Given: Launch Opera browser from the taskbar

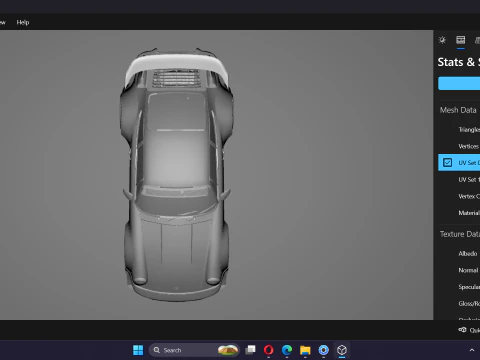Looking at the screenshot, I should 269,350.
